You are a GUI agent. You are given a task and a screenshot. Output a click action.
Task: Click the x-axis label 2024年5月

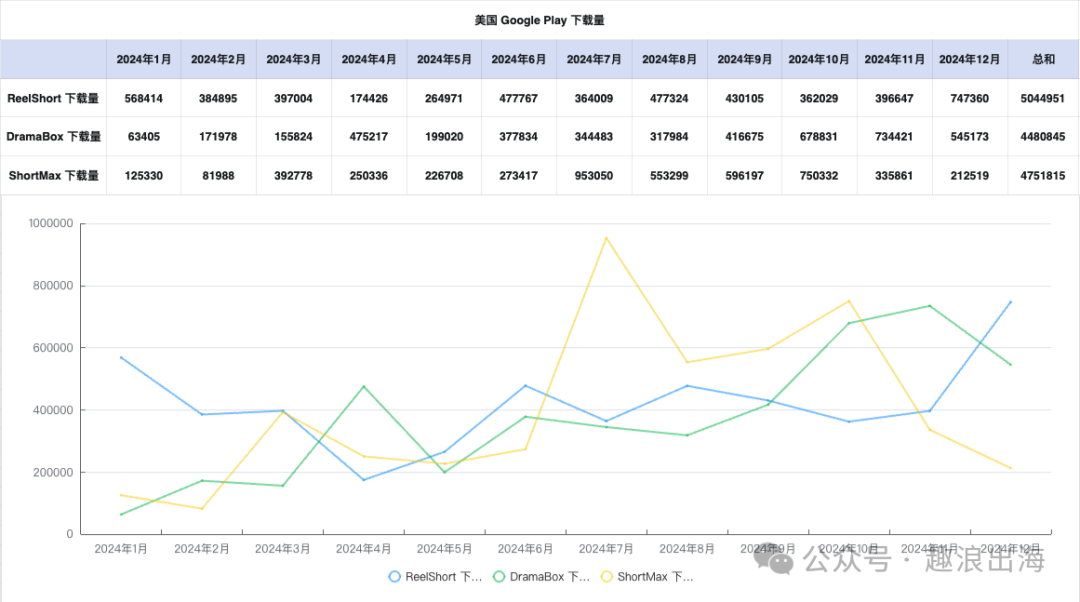click(444, 549)
